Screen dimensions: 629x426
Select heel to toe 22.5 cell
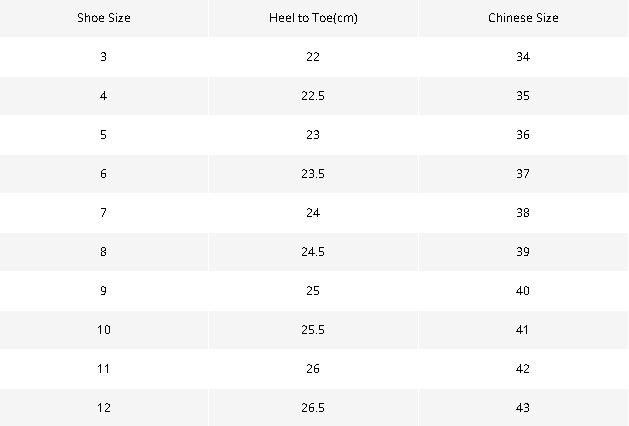pyautogui.click(x=313, y=96)
